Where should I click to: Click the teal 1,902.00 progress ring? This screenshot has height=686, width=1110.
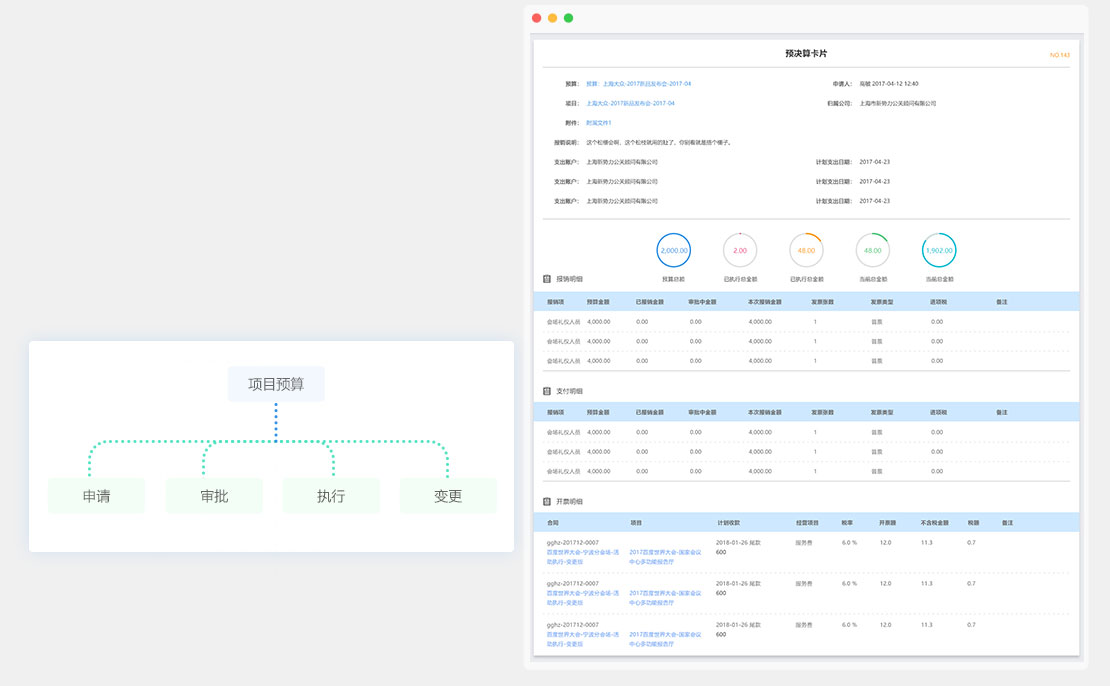(939, 250)
